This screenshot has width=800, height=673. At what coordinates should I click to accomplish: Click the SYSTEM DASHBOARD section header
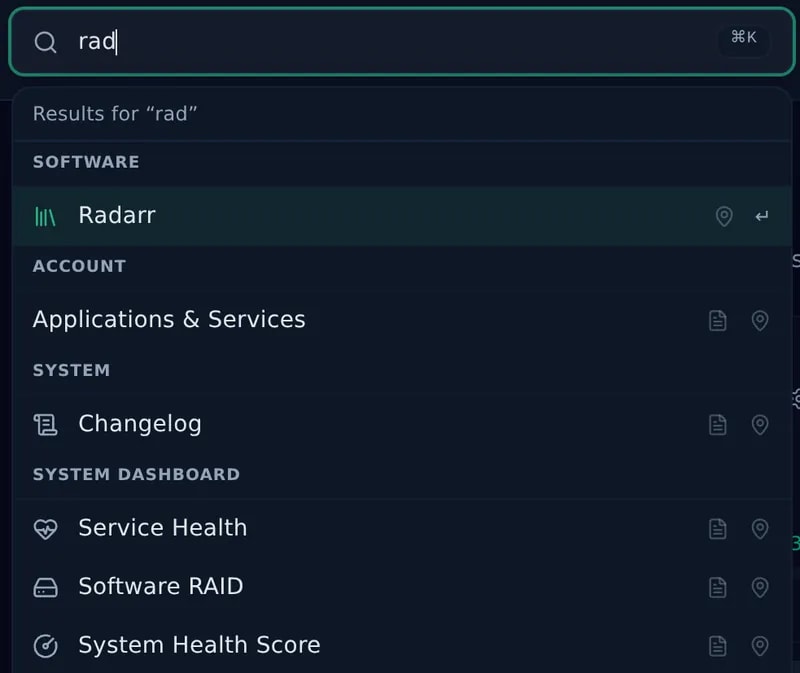click(x=136, y=475)
